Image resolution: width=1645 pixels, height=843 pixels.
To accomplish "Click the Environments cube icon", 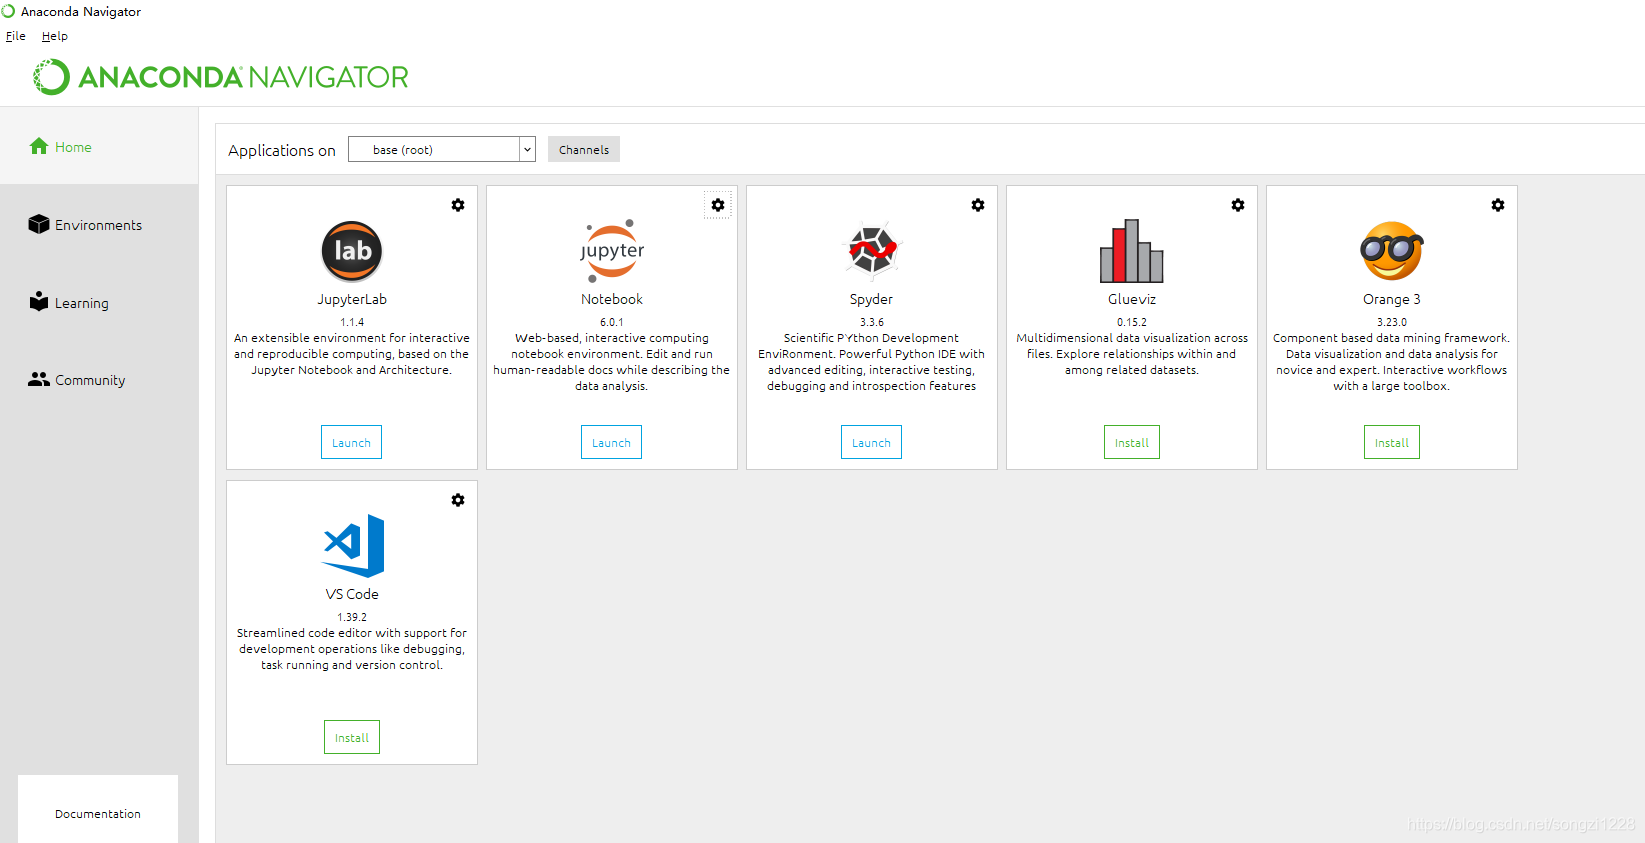I will (39, 224).
